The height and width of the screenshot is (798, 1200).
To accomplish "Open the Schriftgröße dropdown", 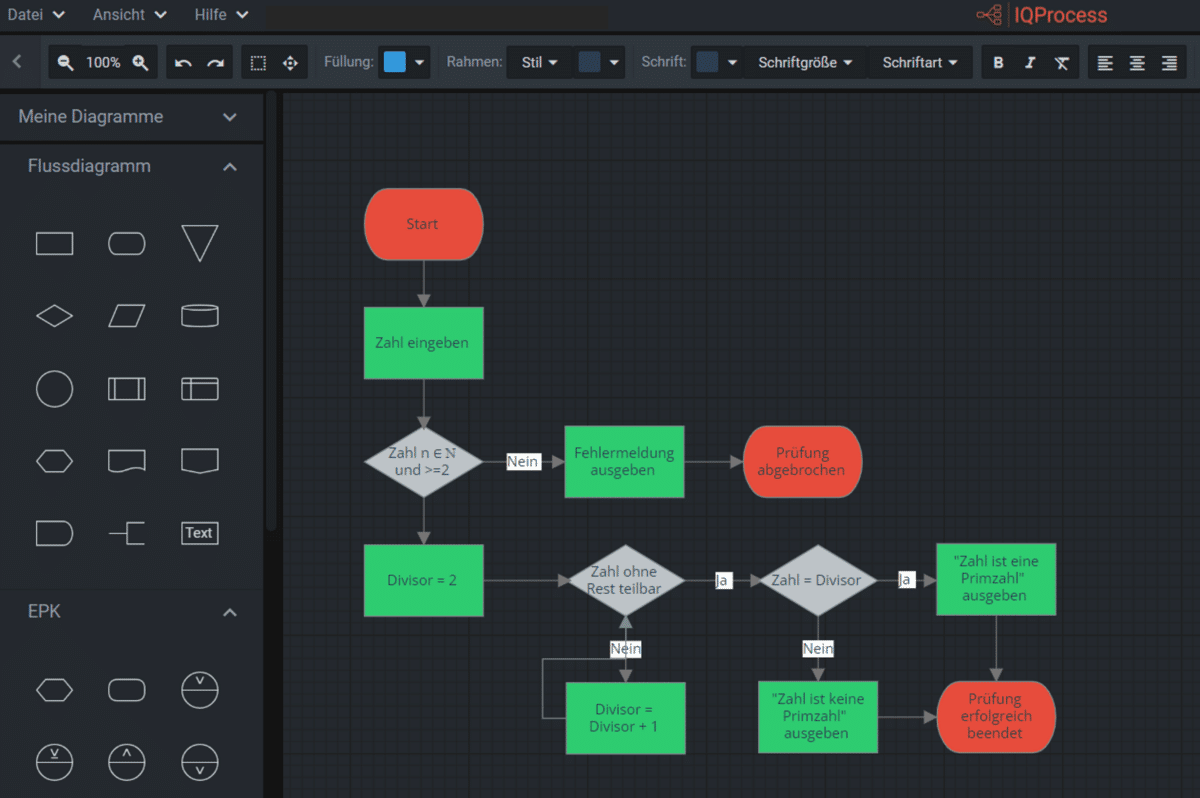I will 805,62.
